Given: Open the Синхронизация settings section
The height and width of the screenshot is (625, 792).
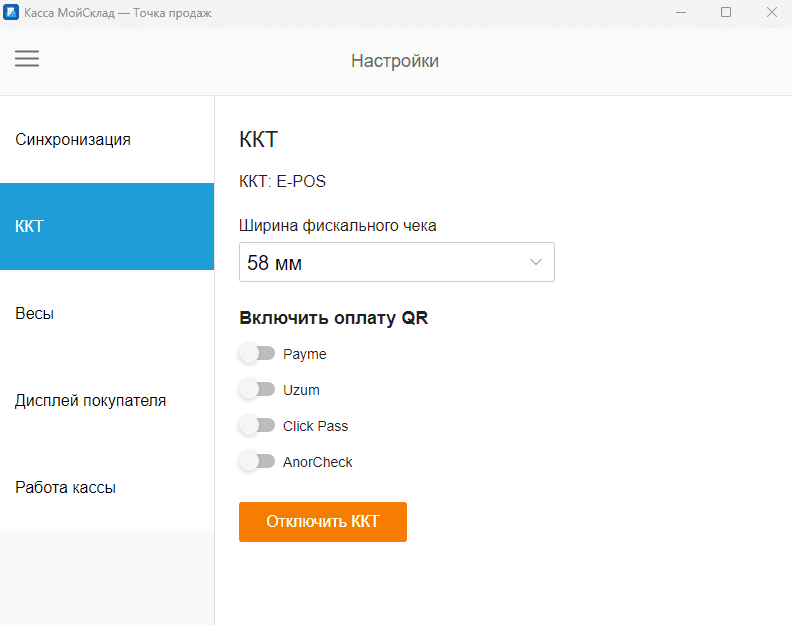Looking at the screenshot, I should point(107,139).
